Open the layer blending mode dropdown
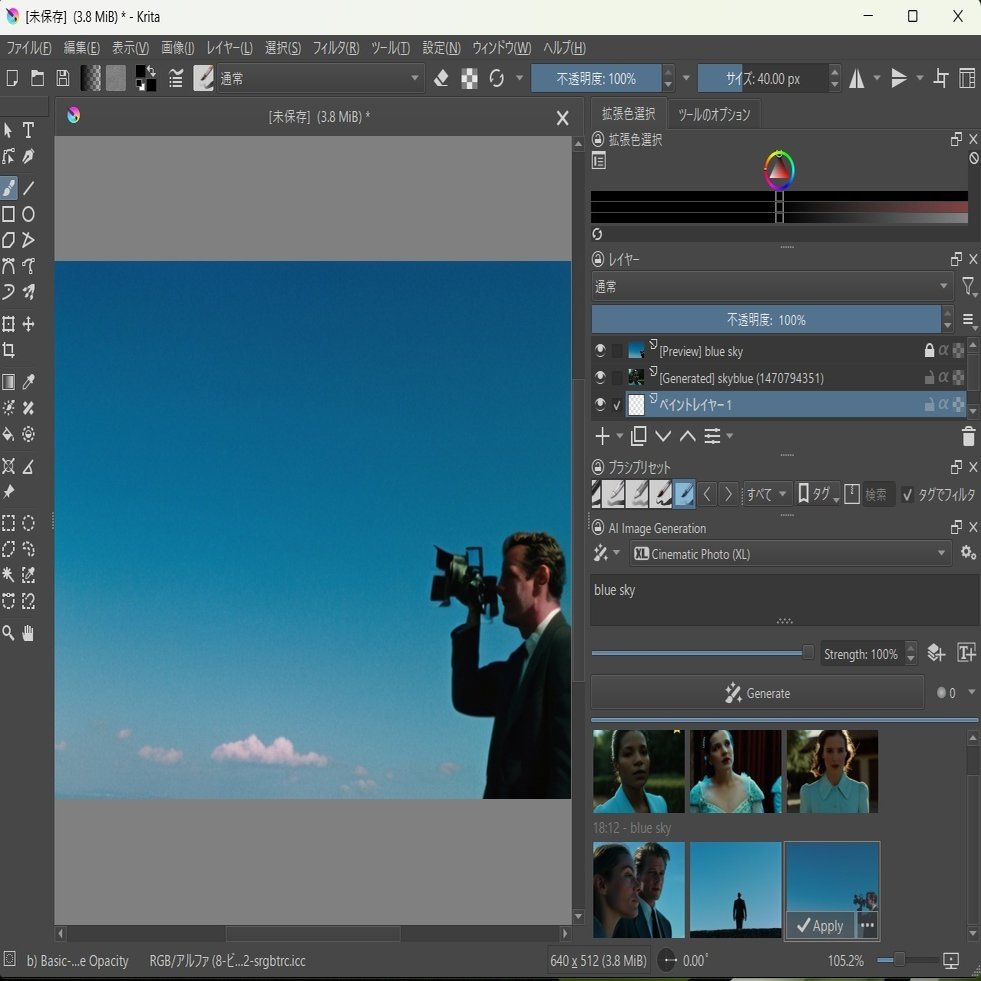Viewport: 981px width, 981px height. (772, 287)
